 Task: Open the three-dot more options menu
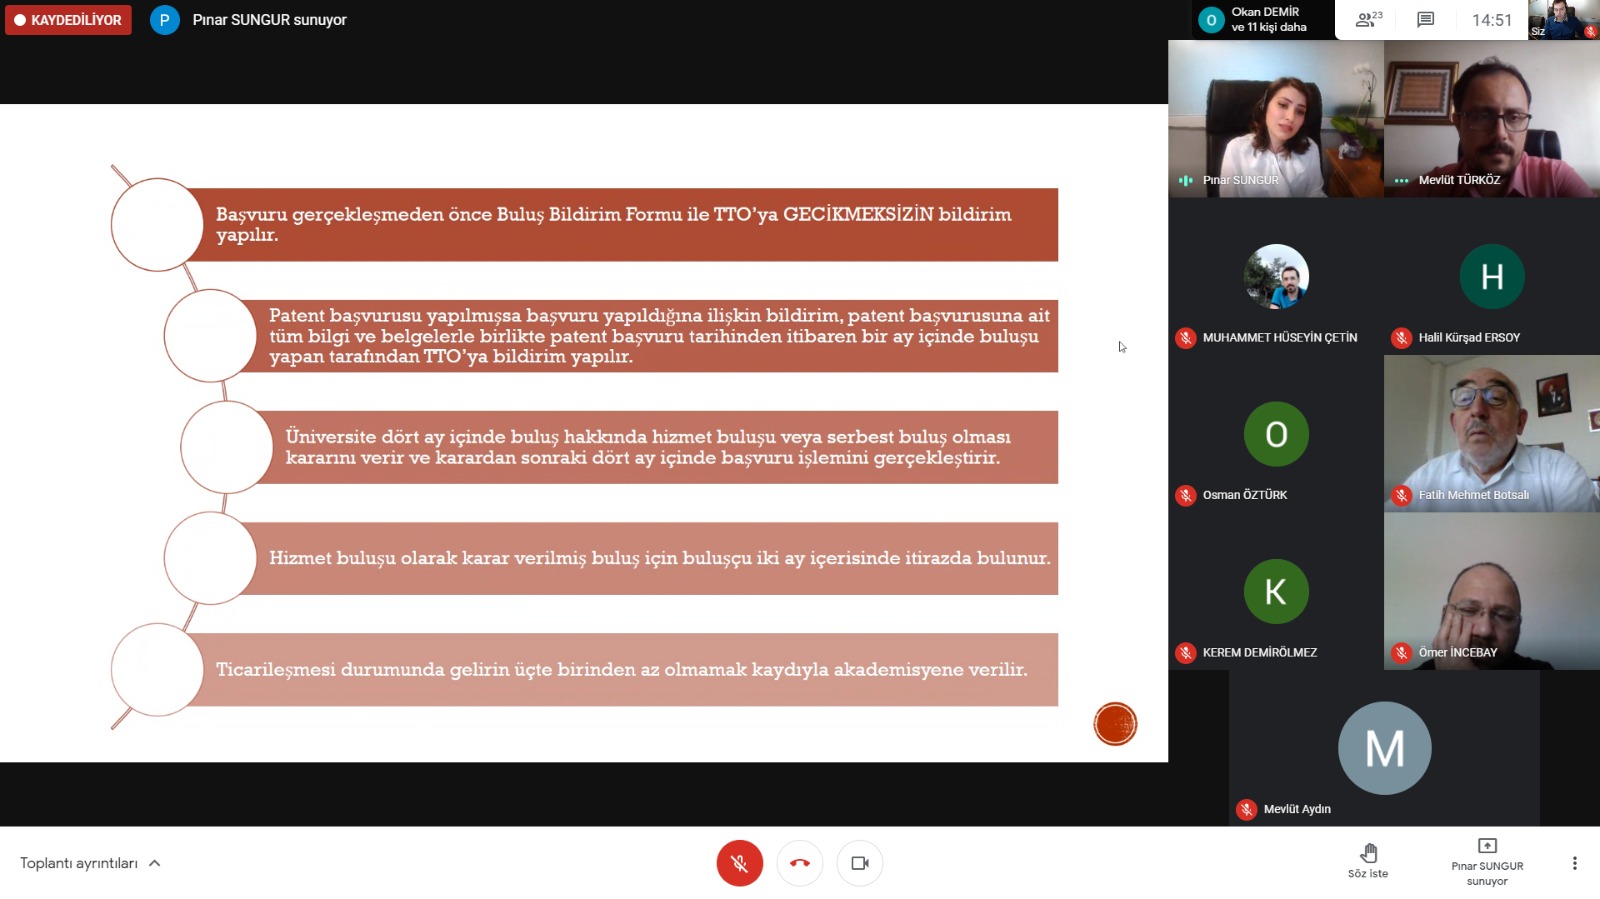click(x=1574, y=863)
